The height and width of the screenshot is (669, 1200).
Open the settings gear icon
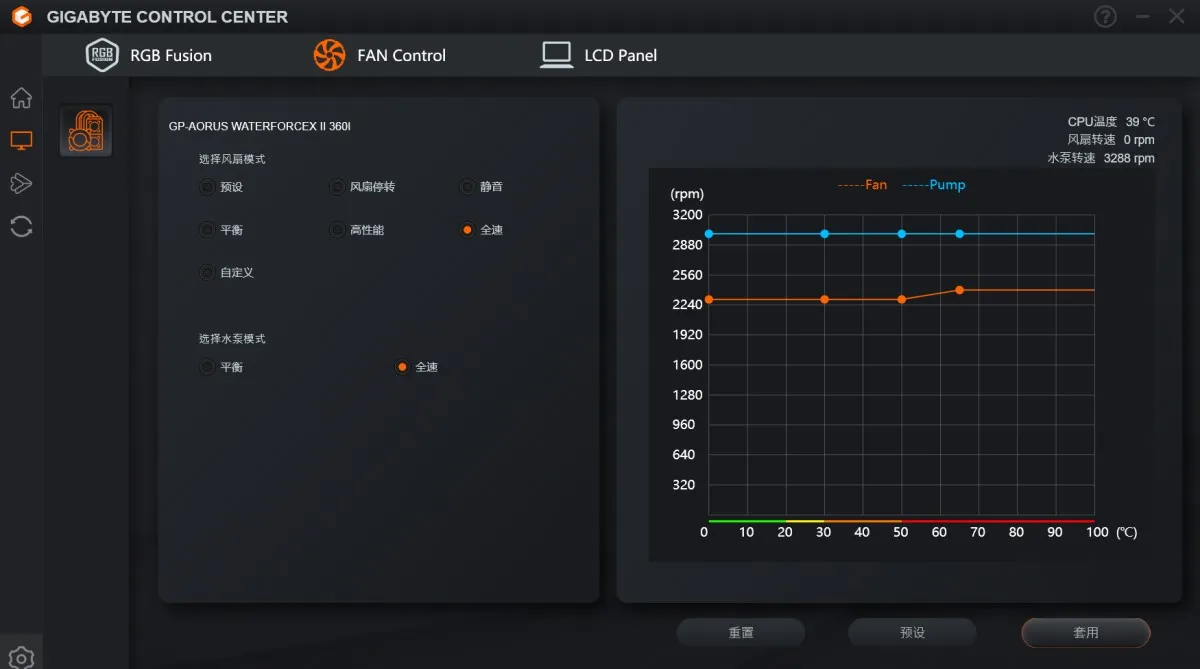click(21, 658)
